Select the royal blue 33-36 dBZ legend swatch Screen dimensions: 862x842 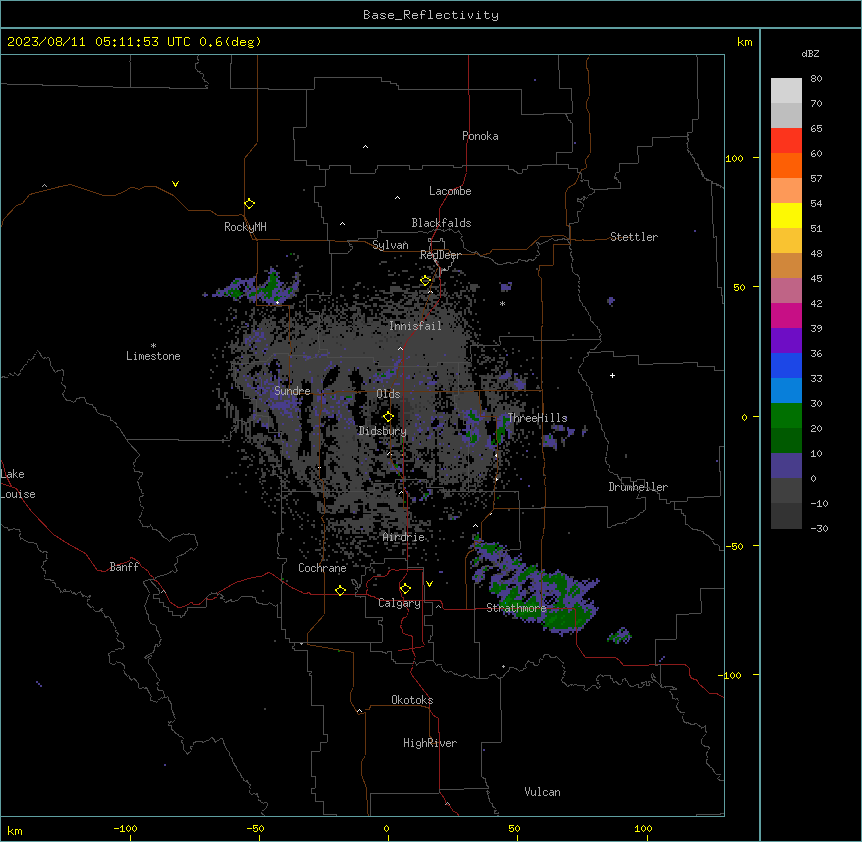click(x=786, y=365)
